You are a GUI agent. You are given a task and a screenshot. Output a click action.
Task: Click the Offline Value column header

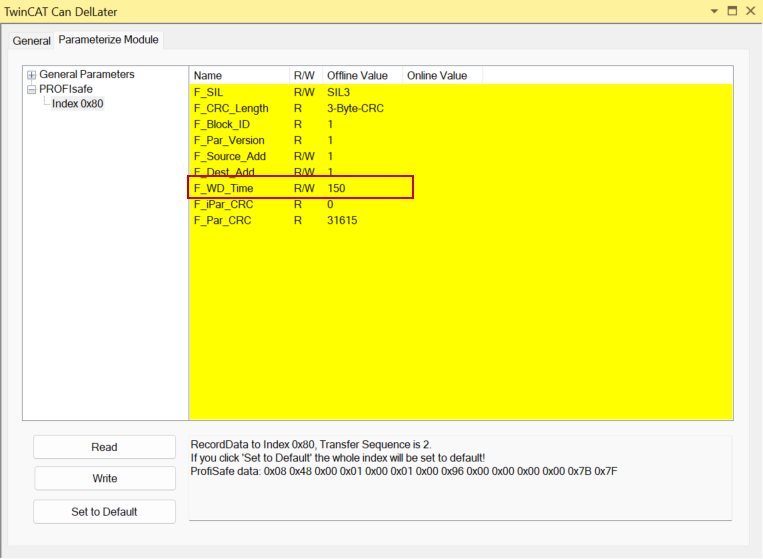click(x=363, y=75)
